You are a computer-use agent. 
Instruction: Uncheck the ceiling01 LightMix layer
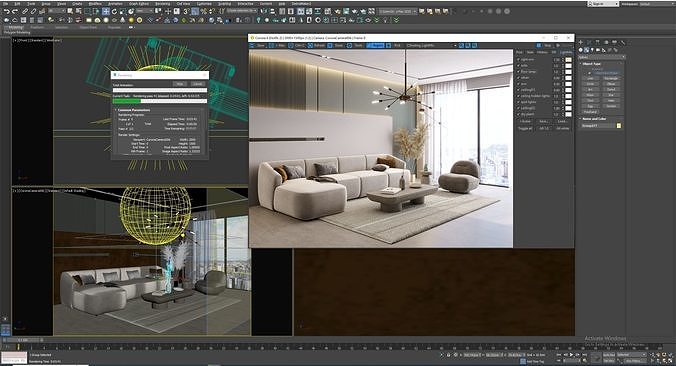pyautogui.click(x=518, y=90)
